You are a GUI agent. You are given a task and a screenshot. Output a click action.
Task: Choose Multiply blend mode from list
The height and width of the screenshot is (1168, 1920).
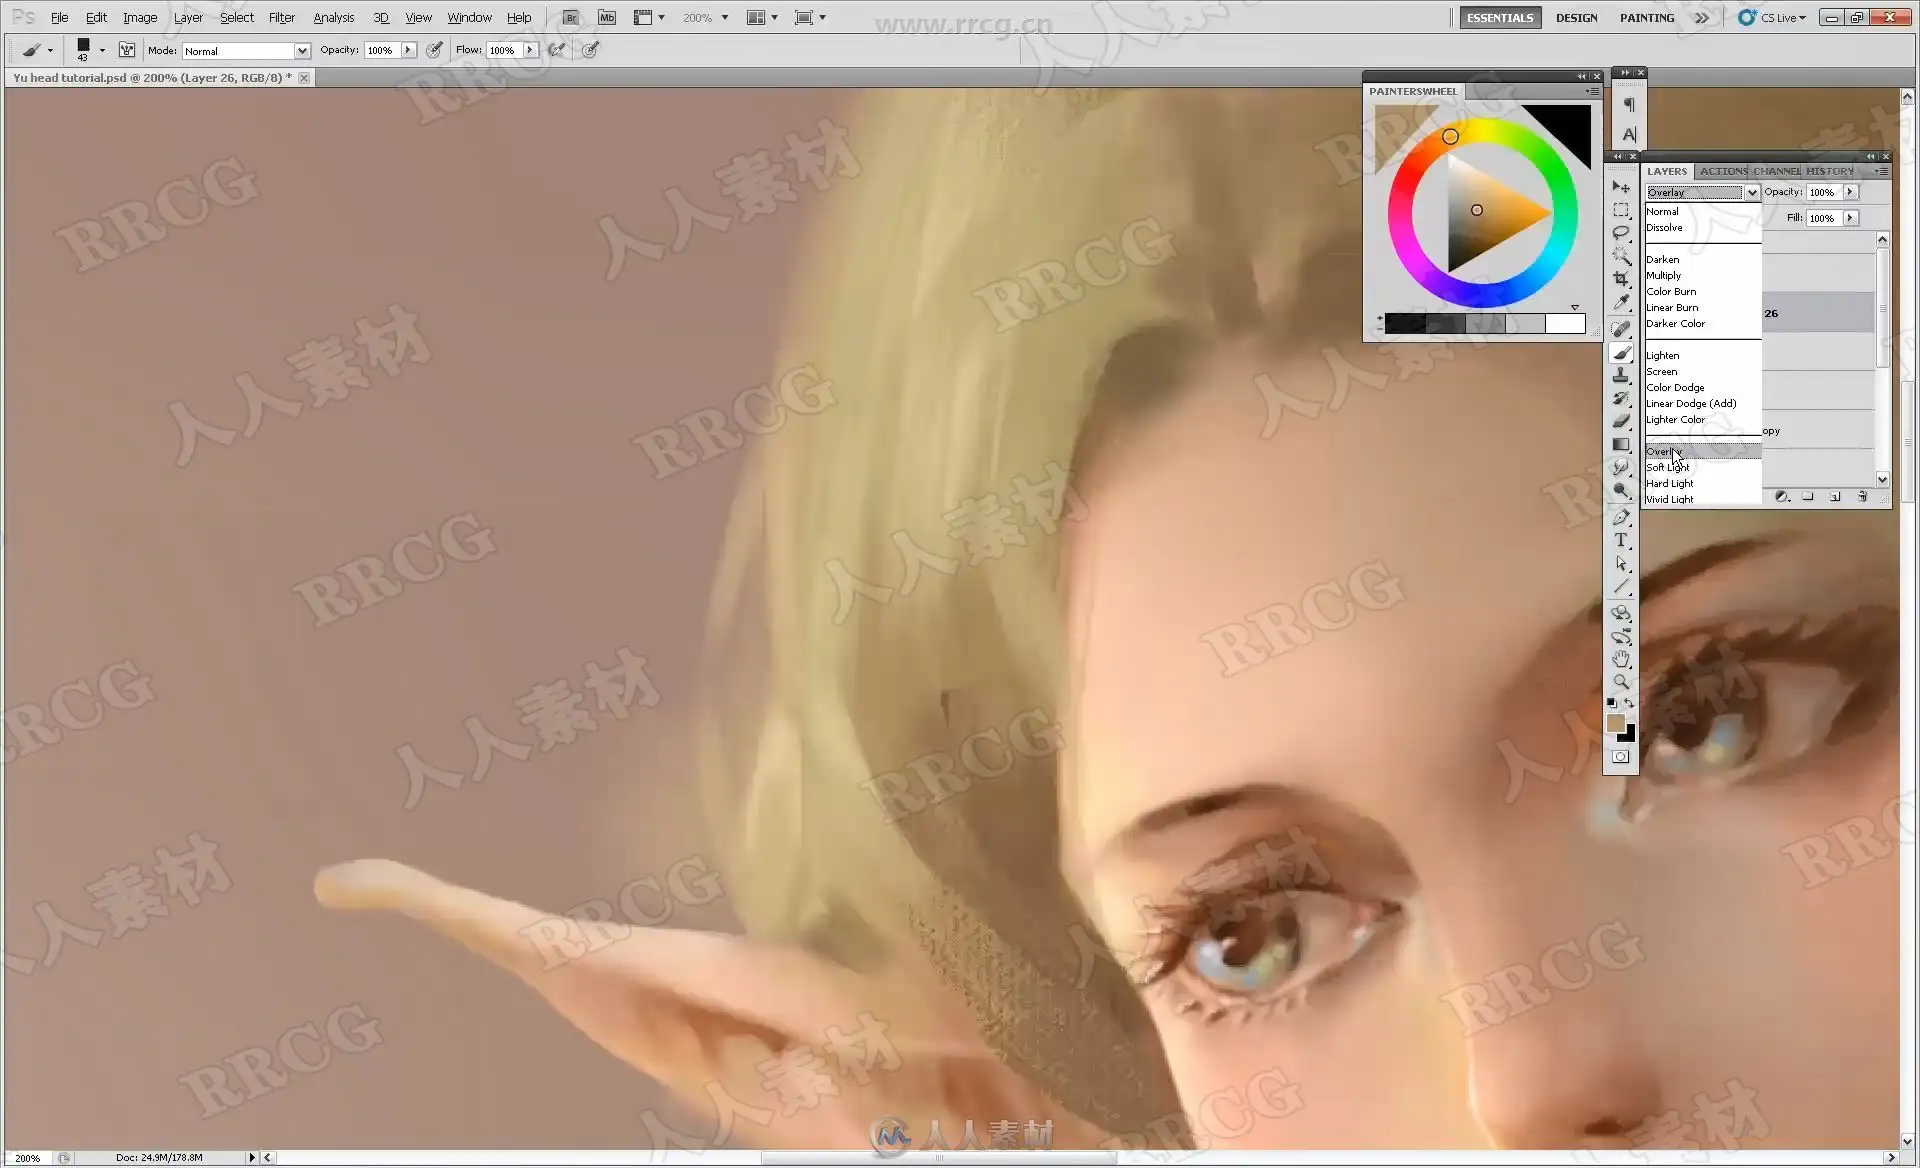click(1663, 275)
